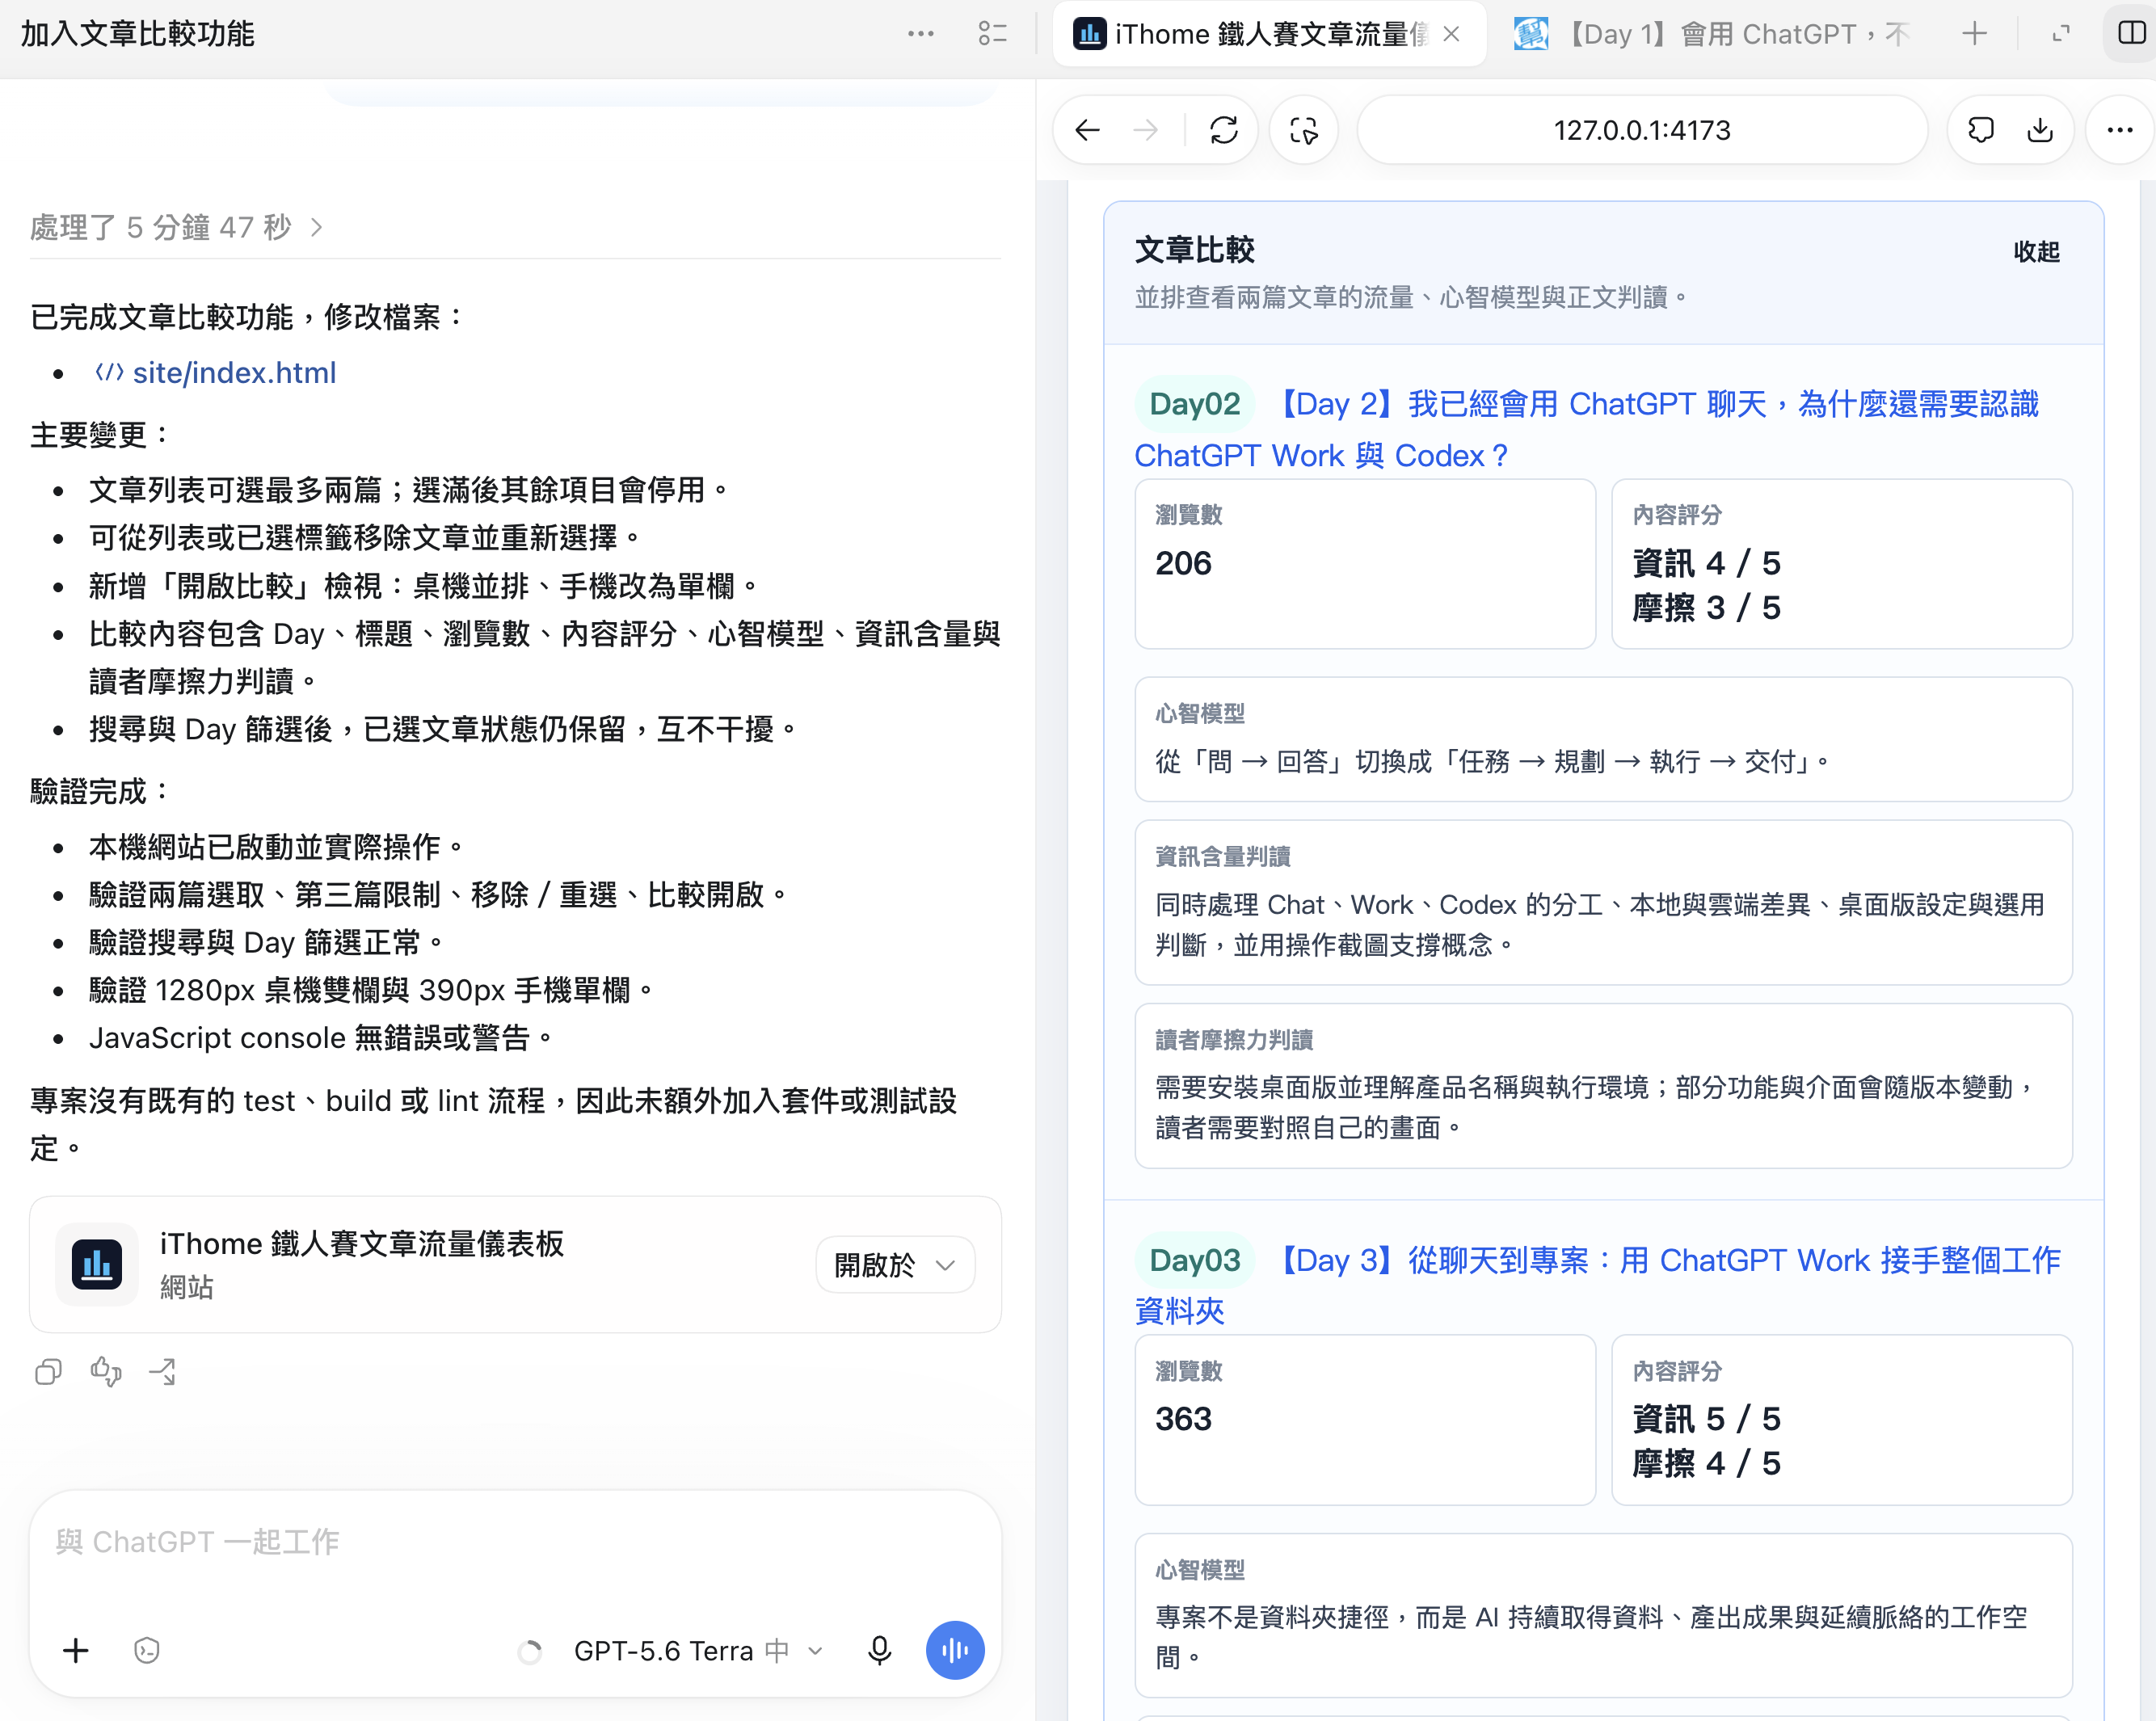The image size is (2156, 1721).
Task: Open the Day 3 article title link
Action: click(1598, 1285)
